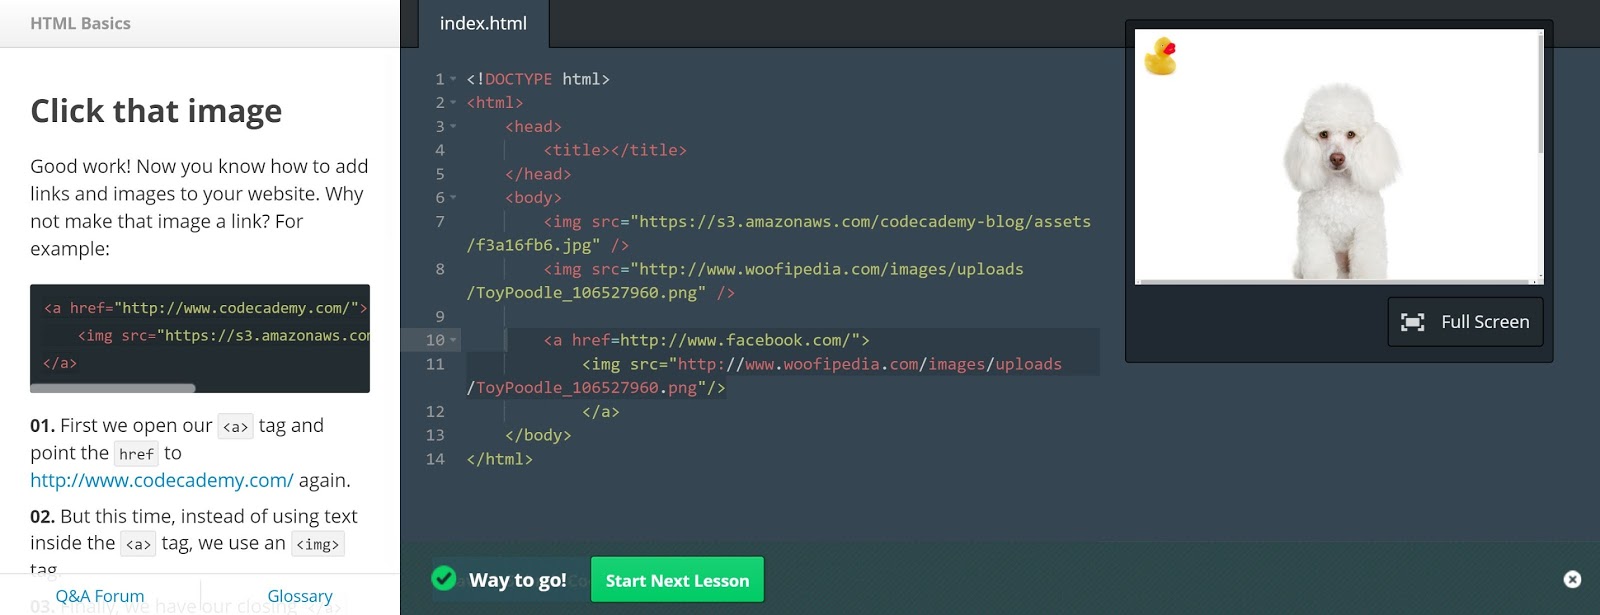
Task: Click the <head> tag on line 3
Action: [x=533, y=127]
